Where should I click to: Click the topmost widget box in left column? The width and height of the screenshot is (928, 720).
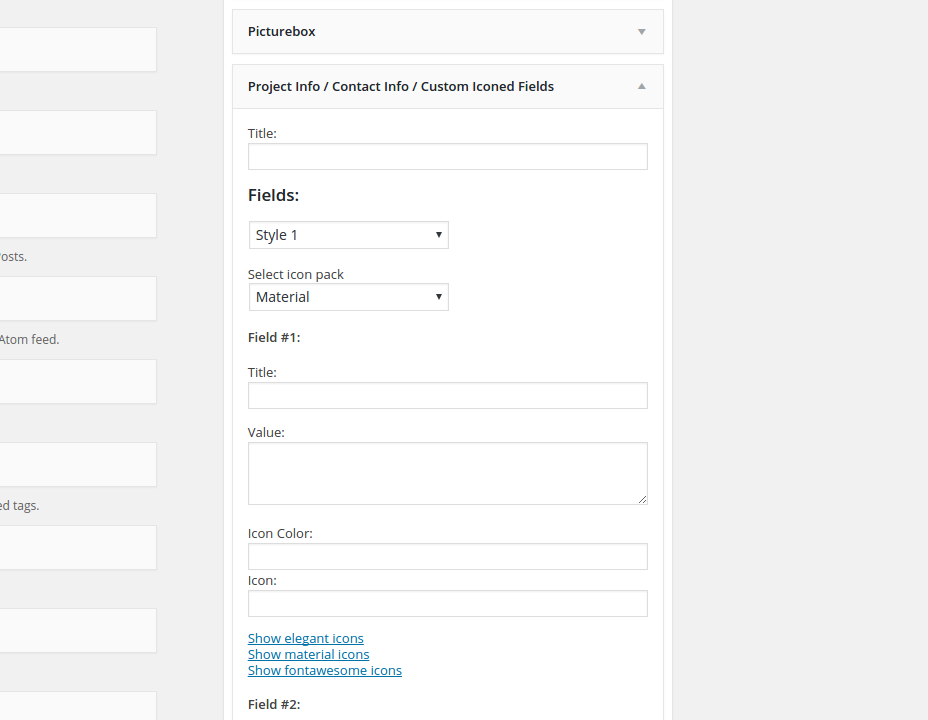point(77,49)
